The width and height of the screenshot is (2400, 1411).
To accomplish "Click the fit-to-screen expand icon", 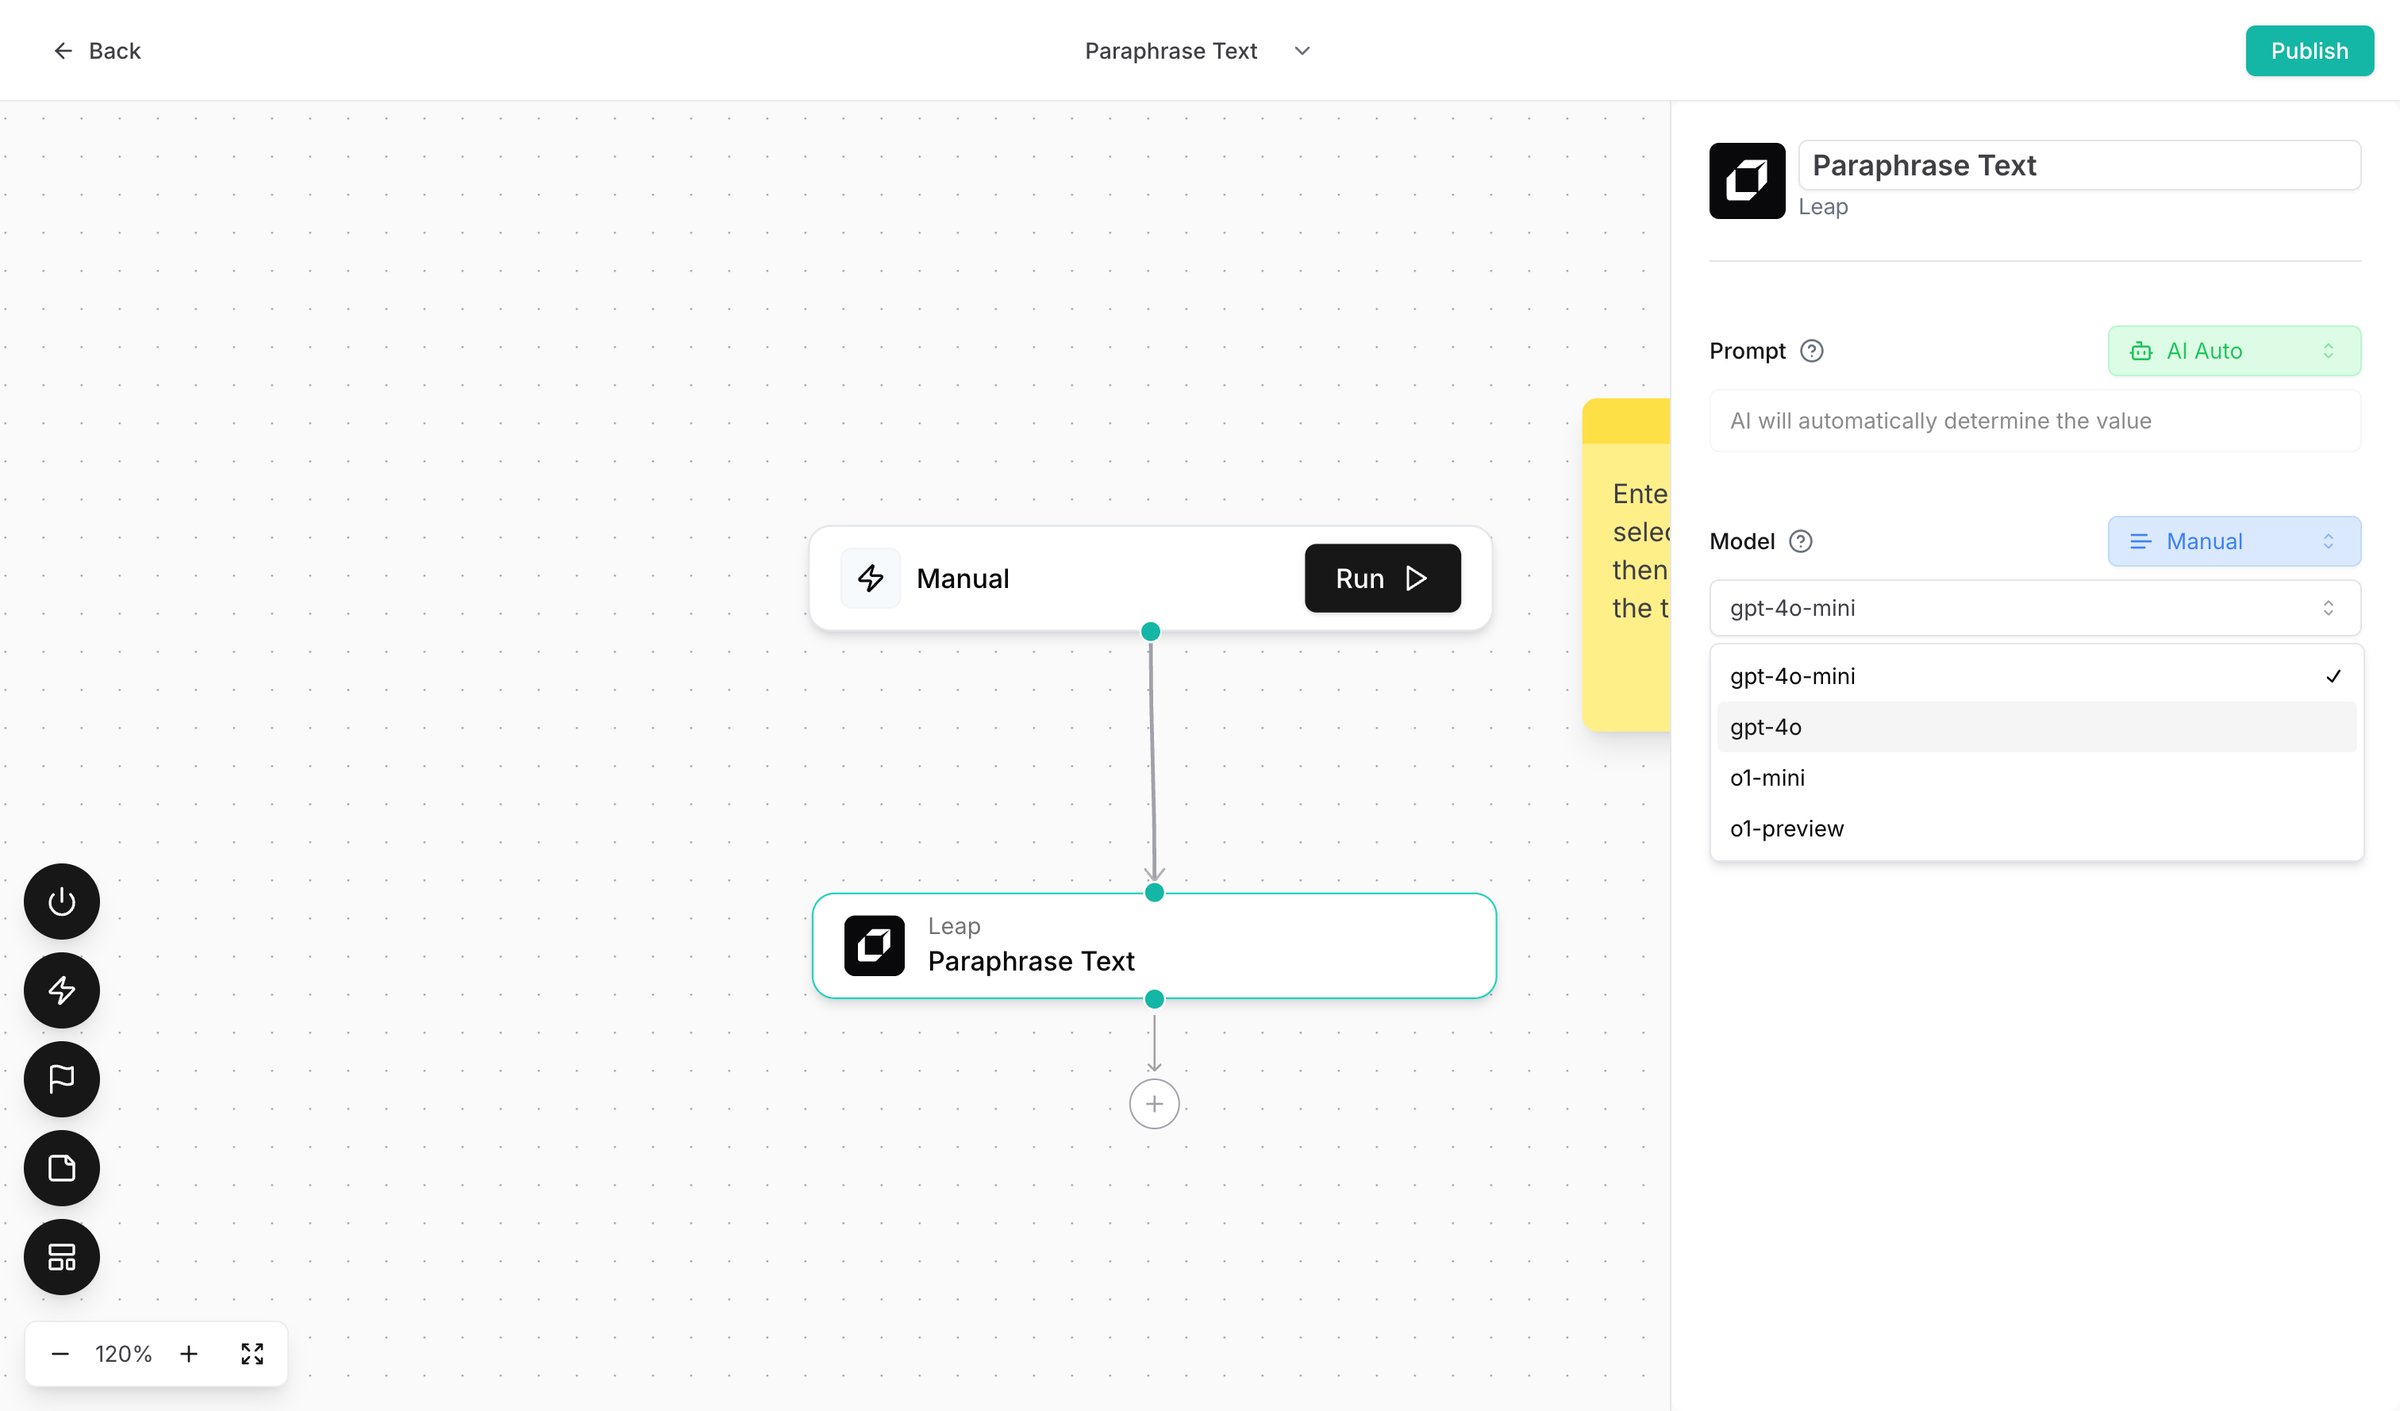I will [x=252, y=1354].
